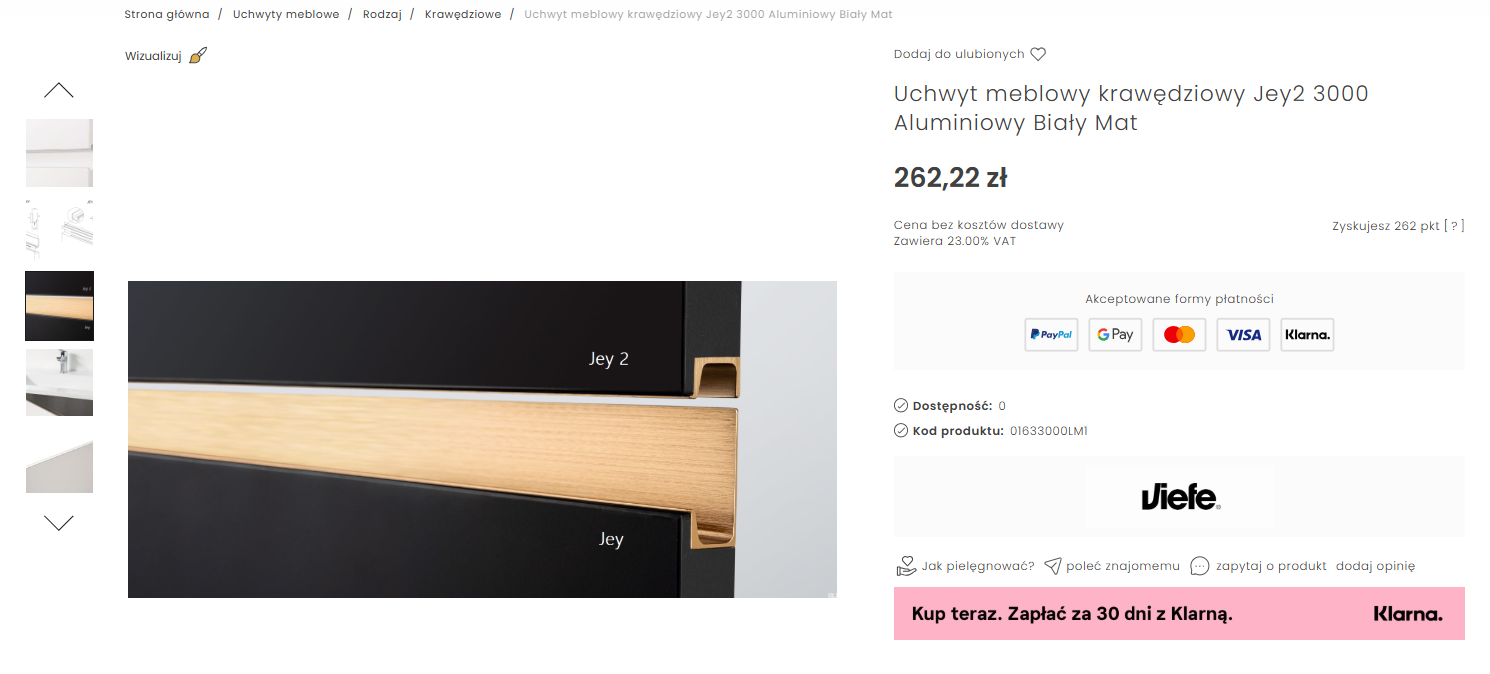This screenshot has width=1490, height=674.
Task: Select the PayPal payment icon
Action: coord(1051,335)
